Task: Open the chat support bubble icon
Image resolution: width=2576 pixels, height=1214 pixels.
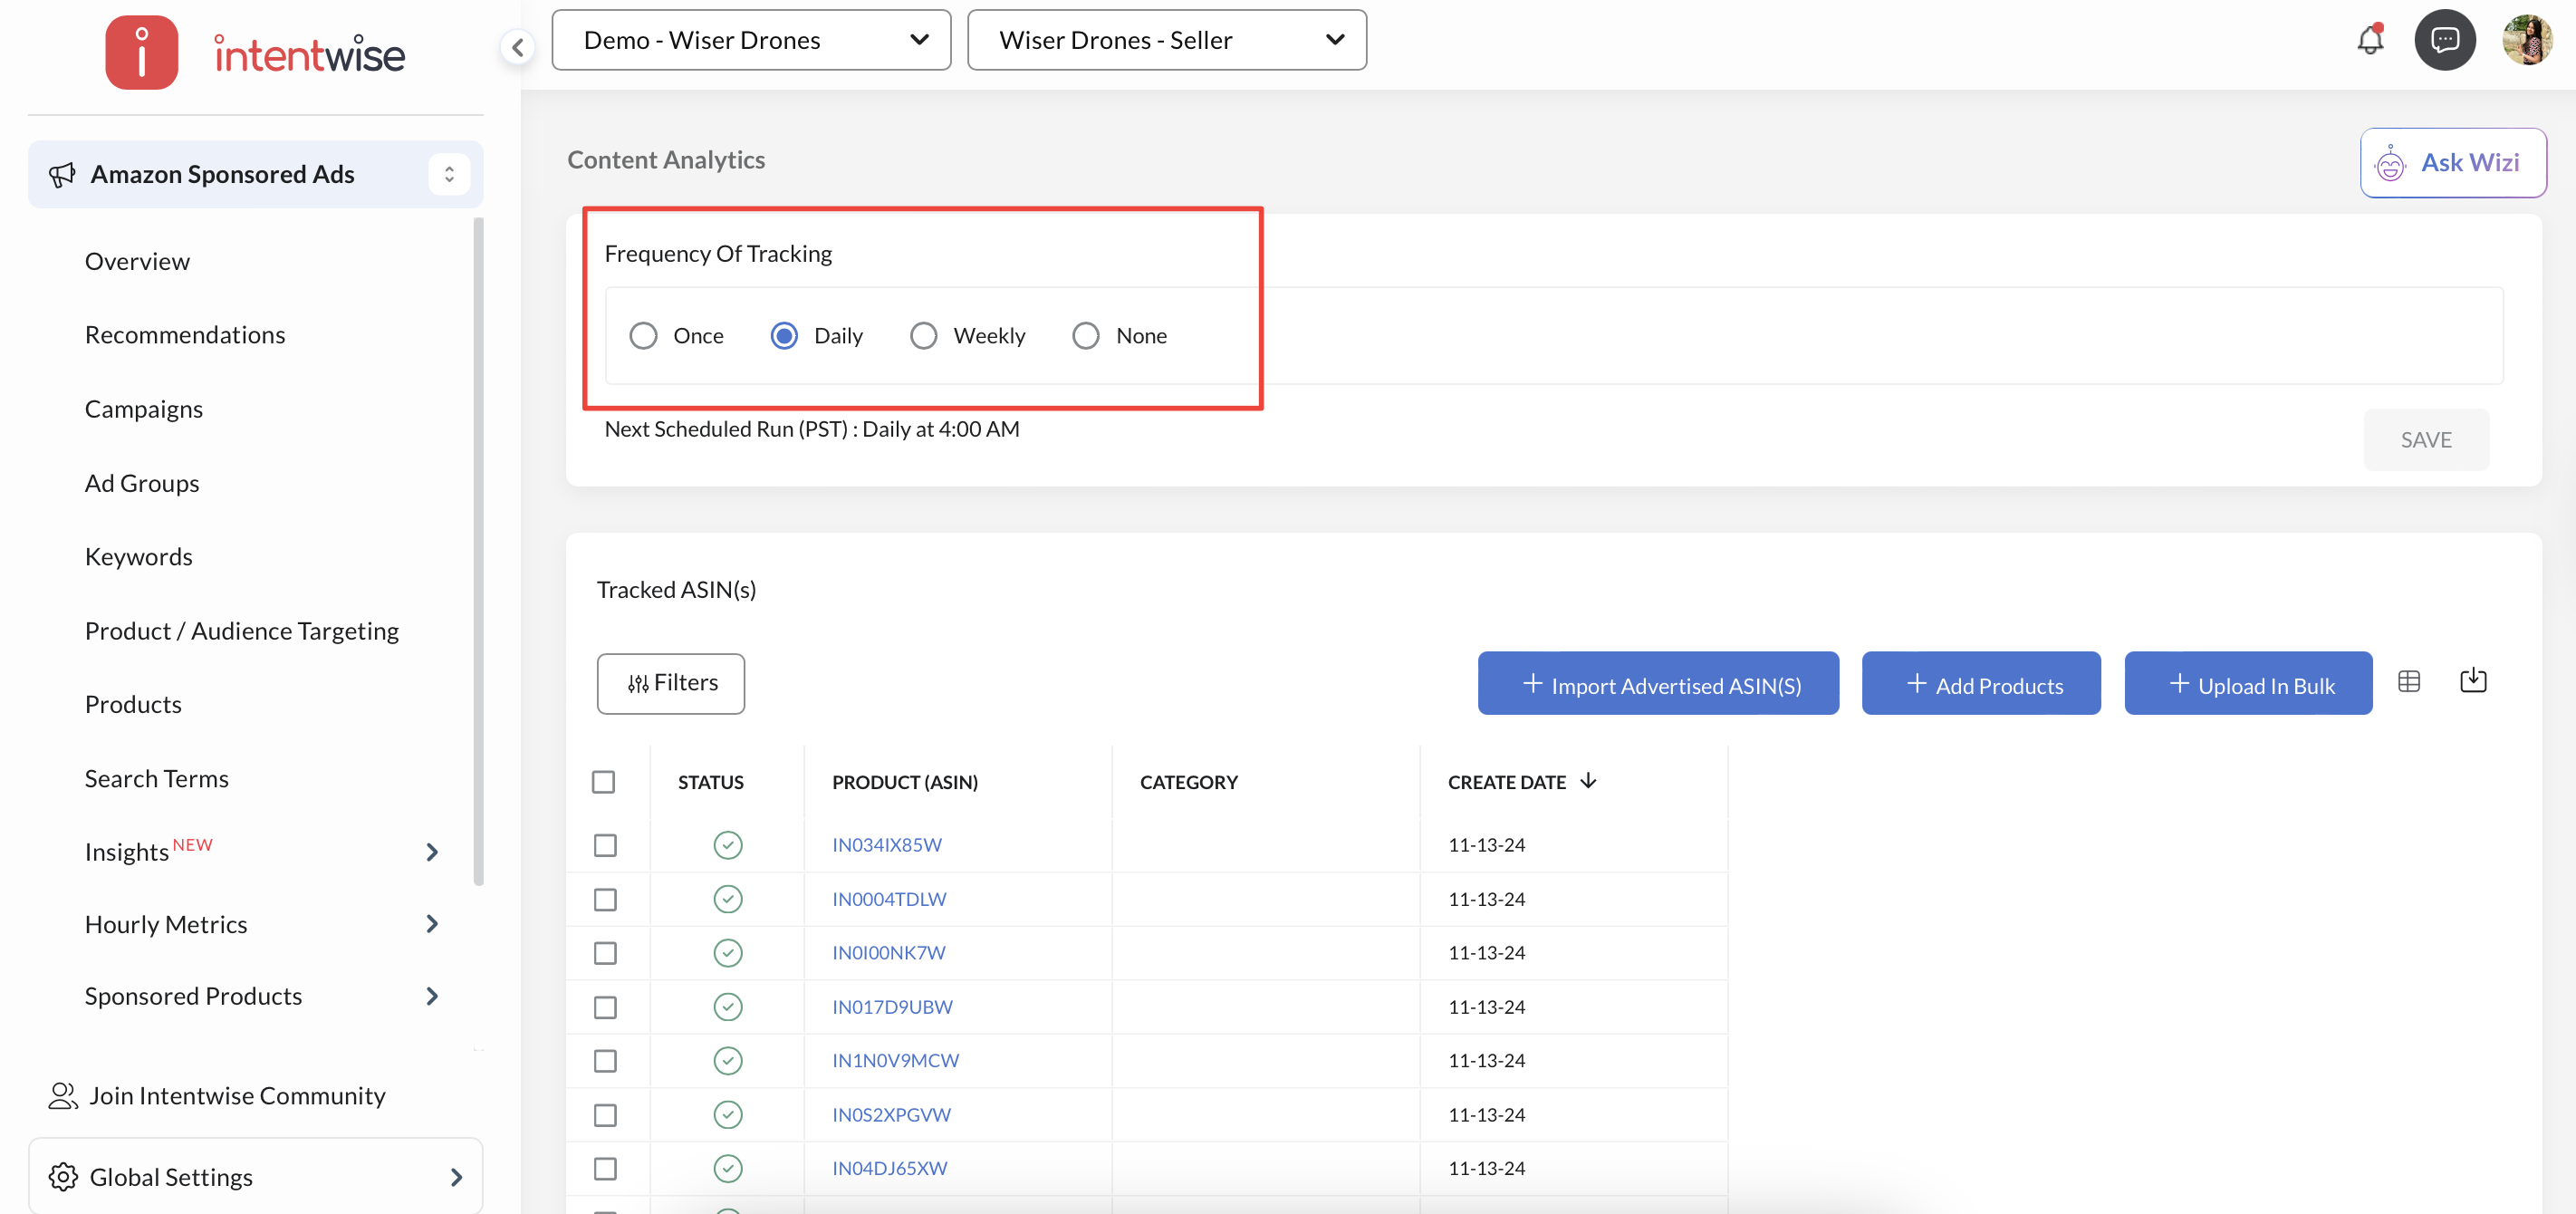Action: (x=2444, y=40)
